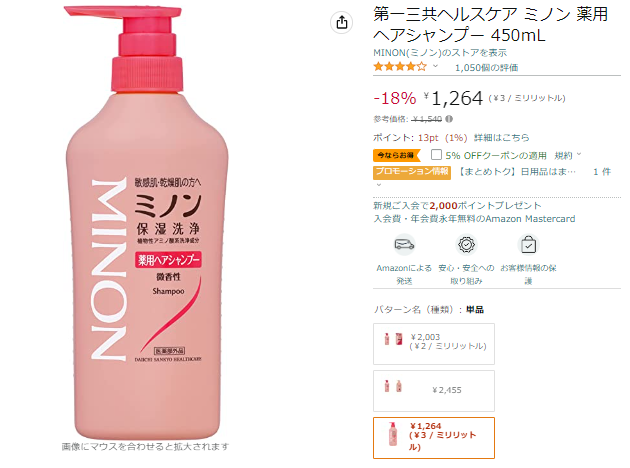This screenshot has height=468, width=630.
Task: Open the star rating breakdown chevron
Action: pos(436,66)
